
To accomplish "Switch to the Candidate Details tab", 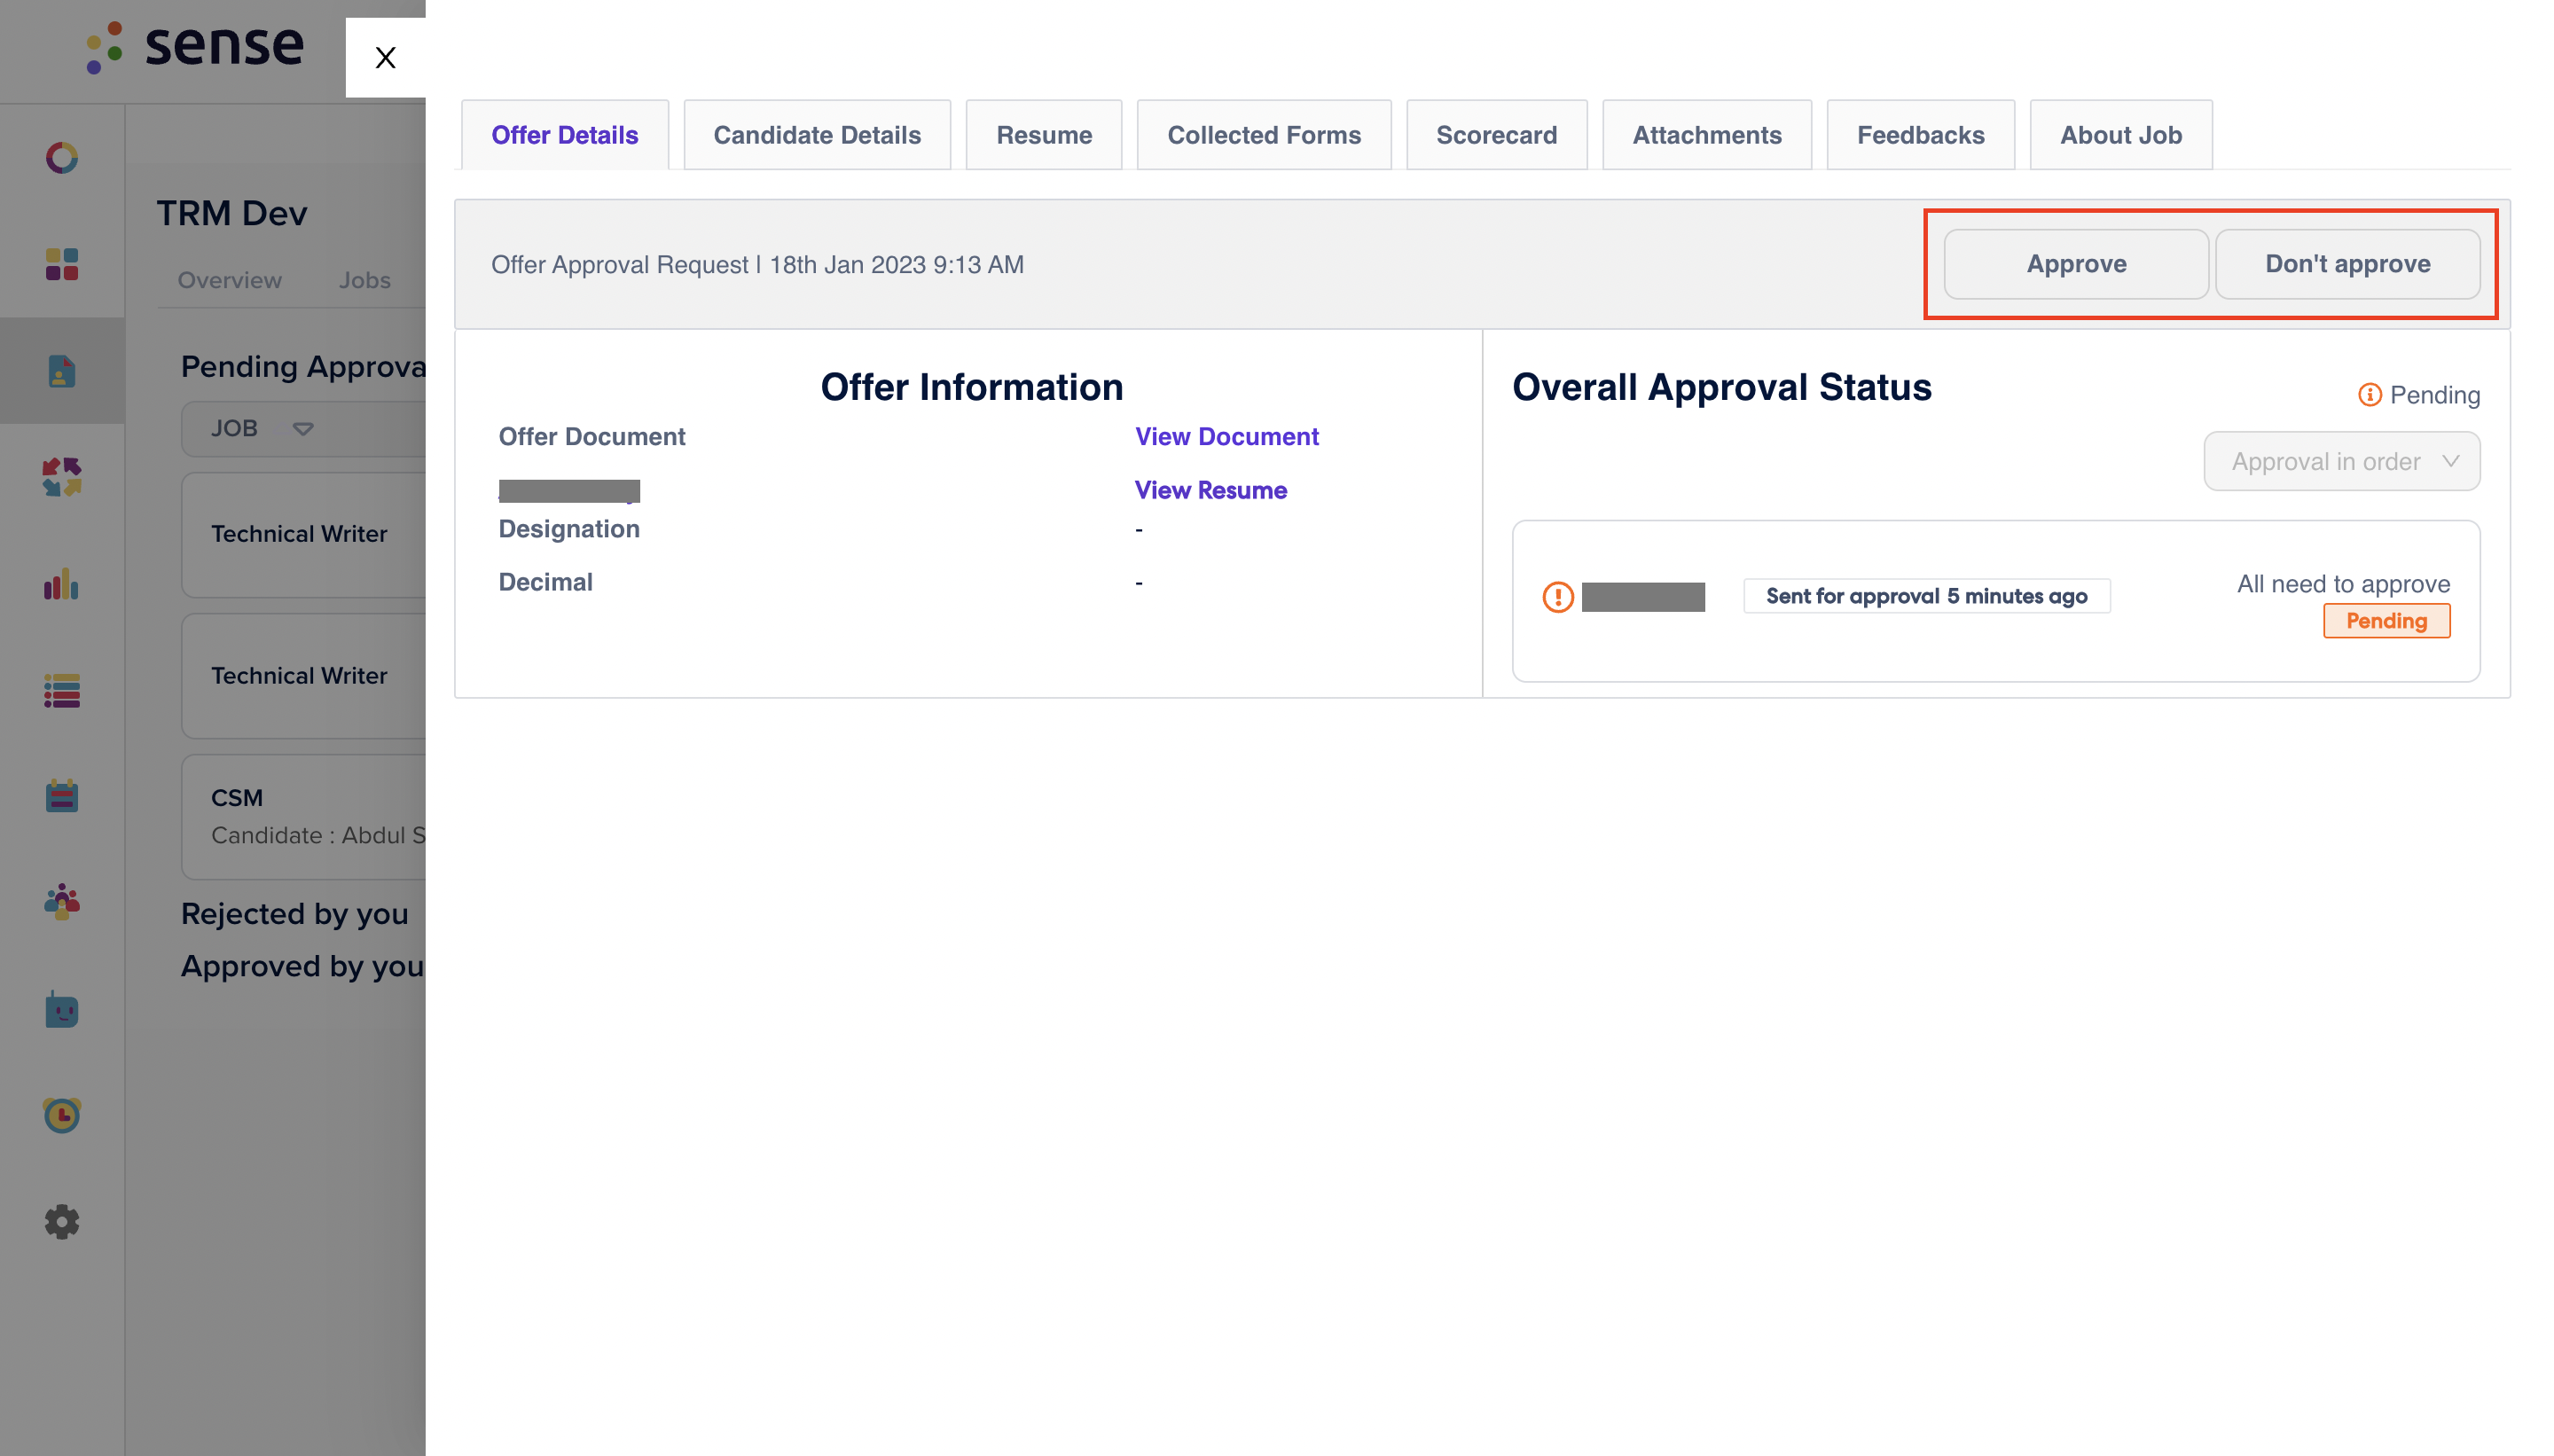I will (x=817, y=135).
